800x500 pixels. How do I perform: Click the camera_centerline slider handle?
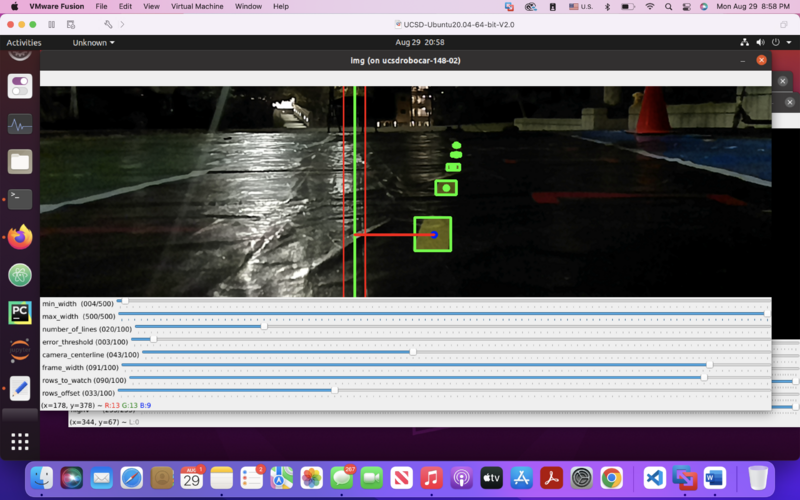[x=413, y=352]
